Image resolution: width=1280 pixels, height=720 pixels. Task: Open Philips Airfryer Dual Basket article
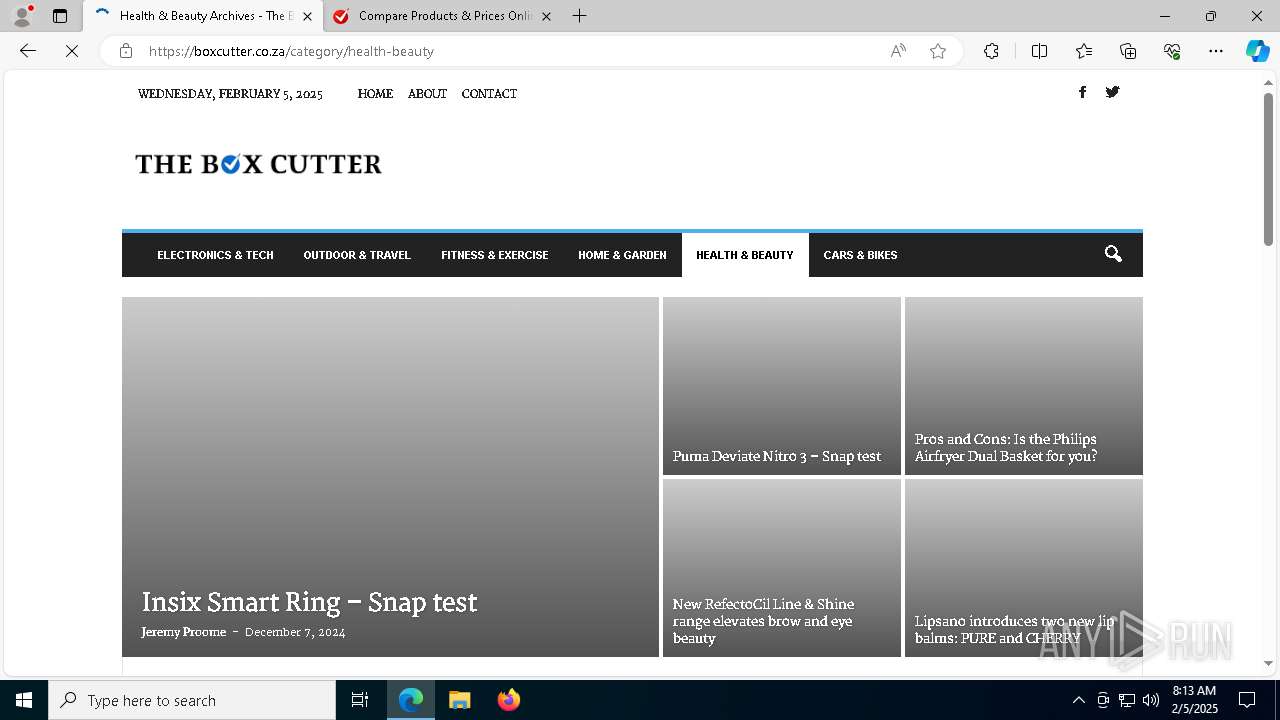(x=1006, y=447)
